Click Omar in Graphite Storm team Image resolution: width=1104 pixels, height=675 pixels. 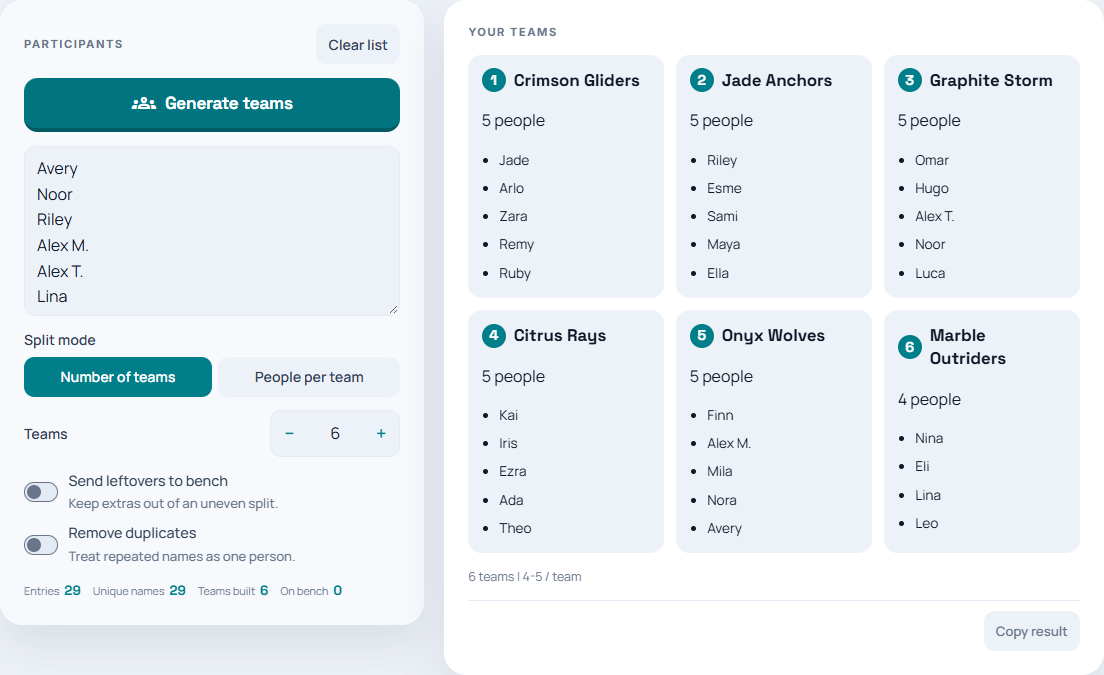tap(932, 160)
